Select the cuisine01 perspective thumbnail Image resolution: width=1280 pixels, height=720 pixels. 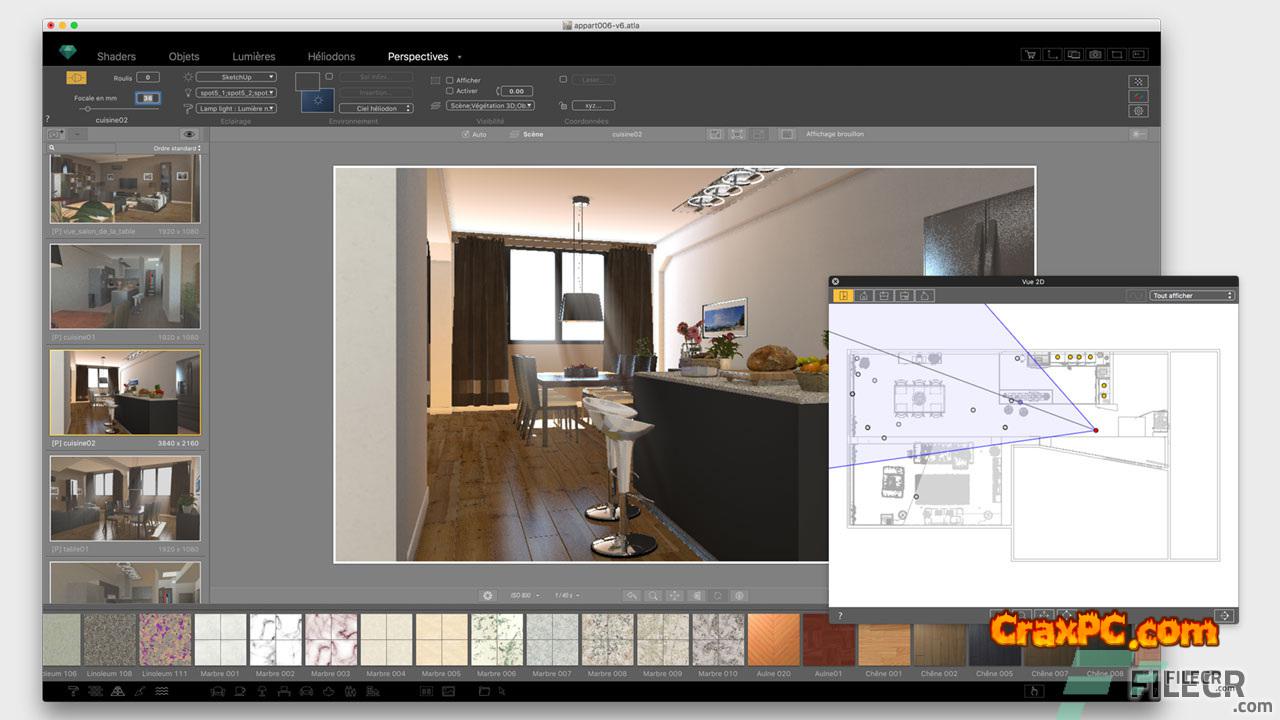pyautogui.click(x=125, y=285)
